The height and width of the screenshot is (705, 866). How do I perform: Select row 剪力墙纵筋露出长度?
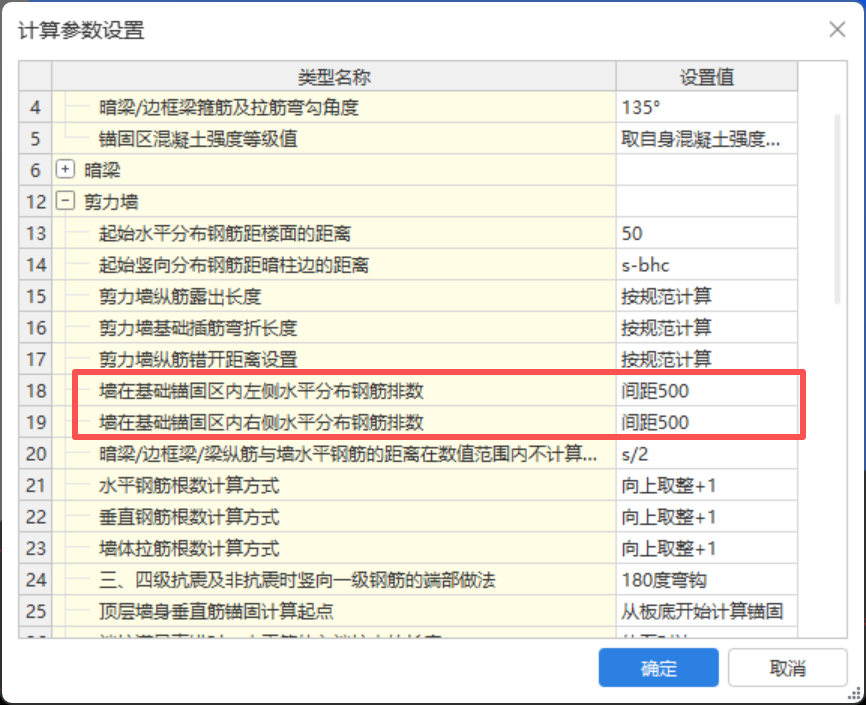pyautogui.click(x=334, y=296)
